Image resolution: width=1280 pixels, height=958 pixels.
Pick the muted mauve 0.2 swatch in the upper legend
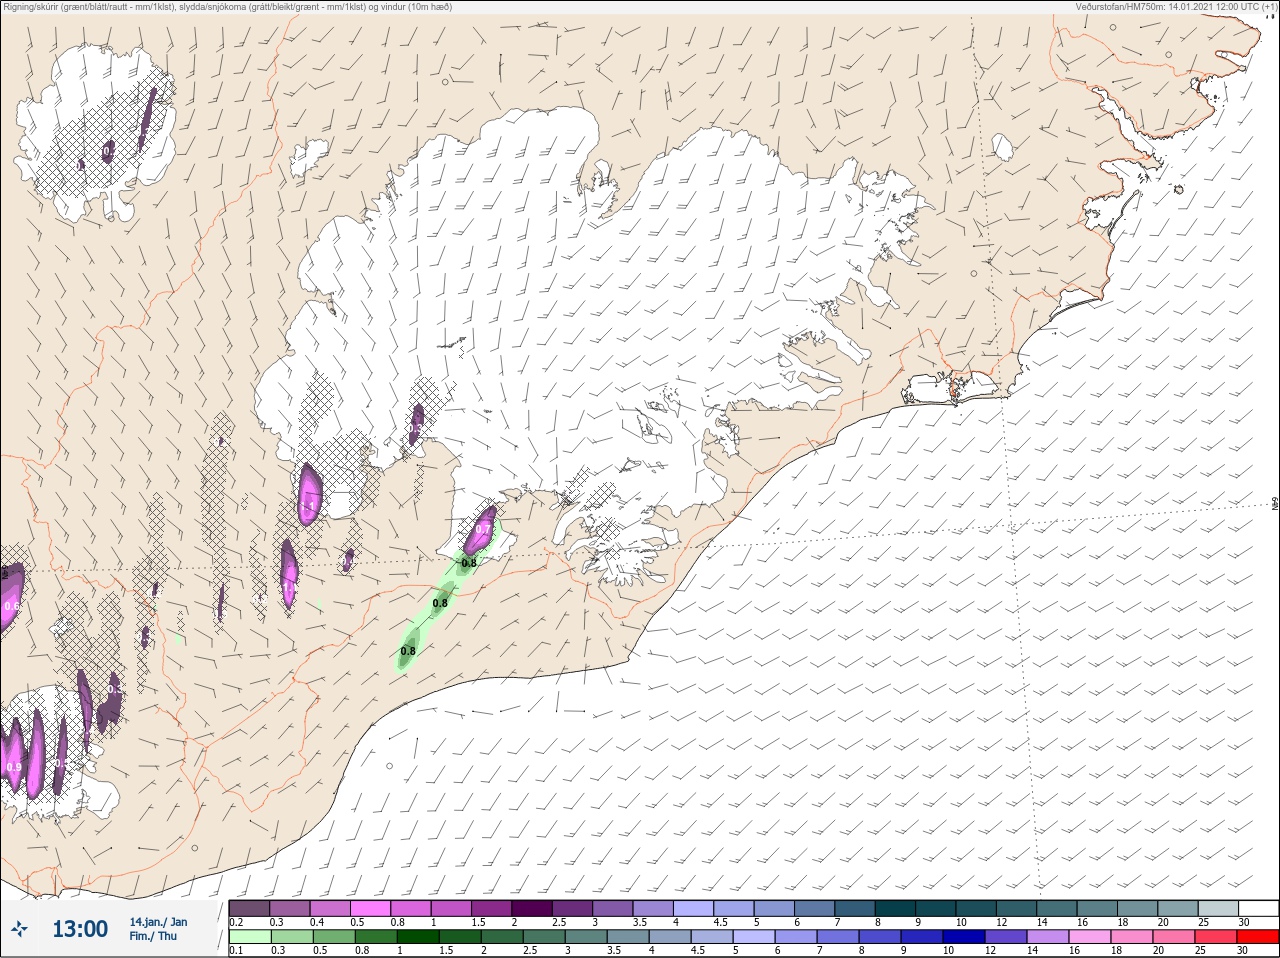(249, 908)
